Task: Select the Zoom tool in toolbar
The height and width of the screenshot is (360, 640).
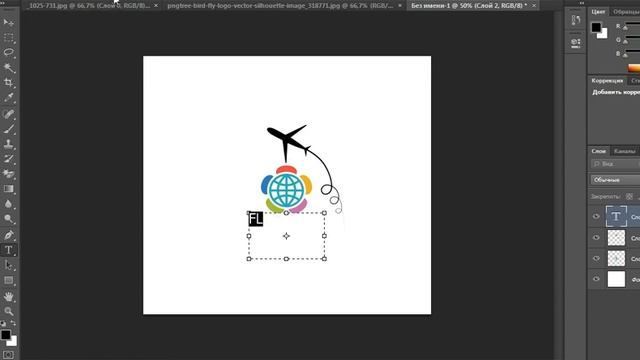Action: [8, 311]
